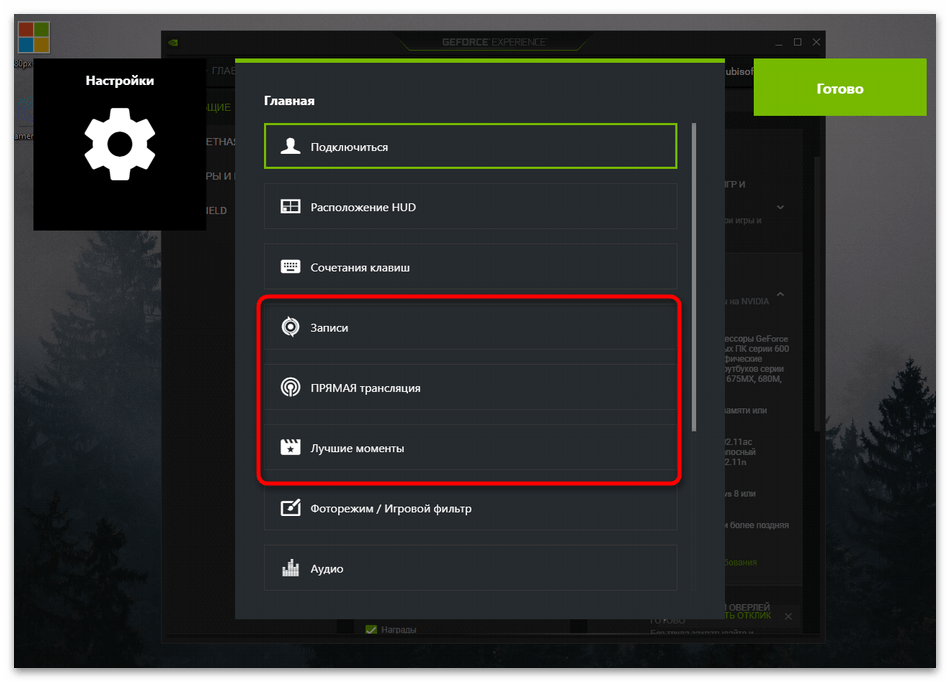The width and height of the screenshot is (950, 682).
Task: Click the clapperboard star icon for highlights
Action: (x=290, y=447)
